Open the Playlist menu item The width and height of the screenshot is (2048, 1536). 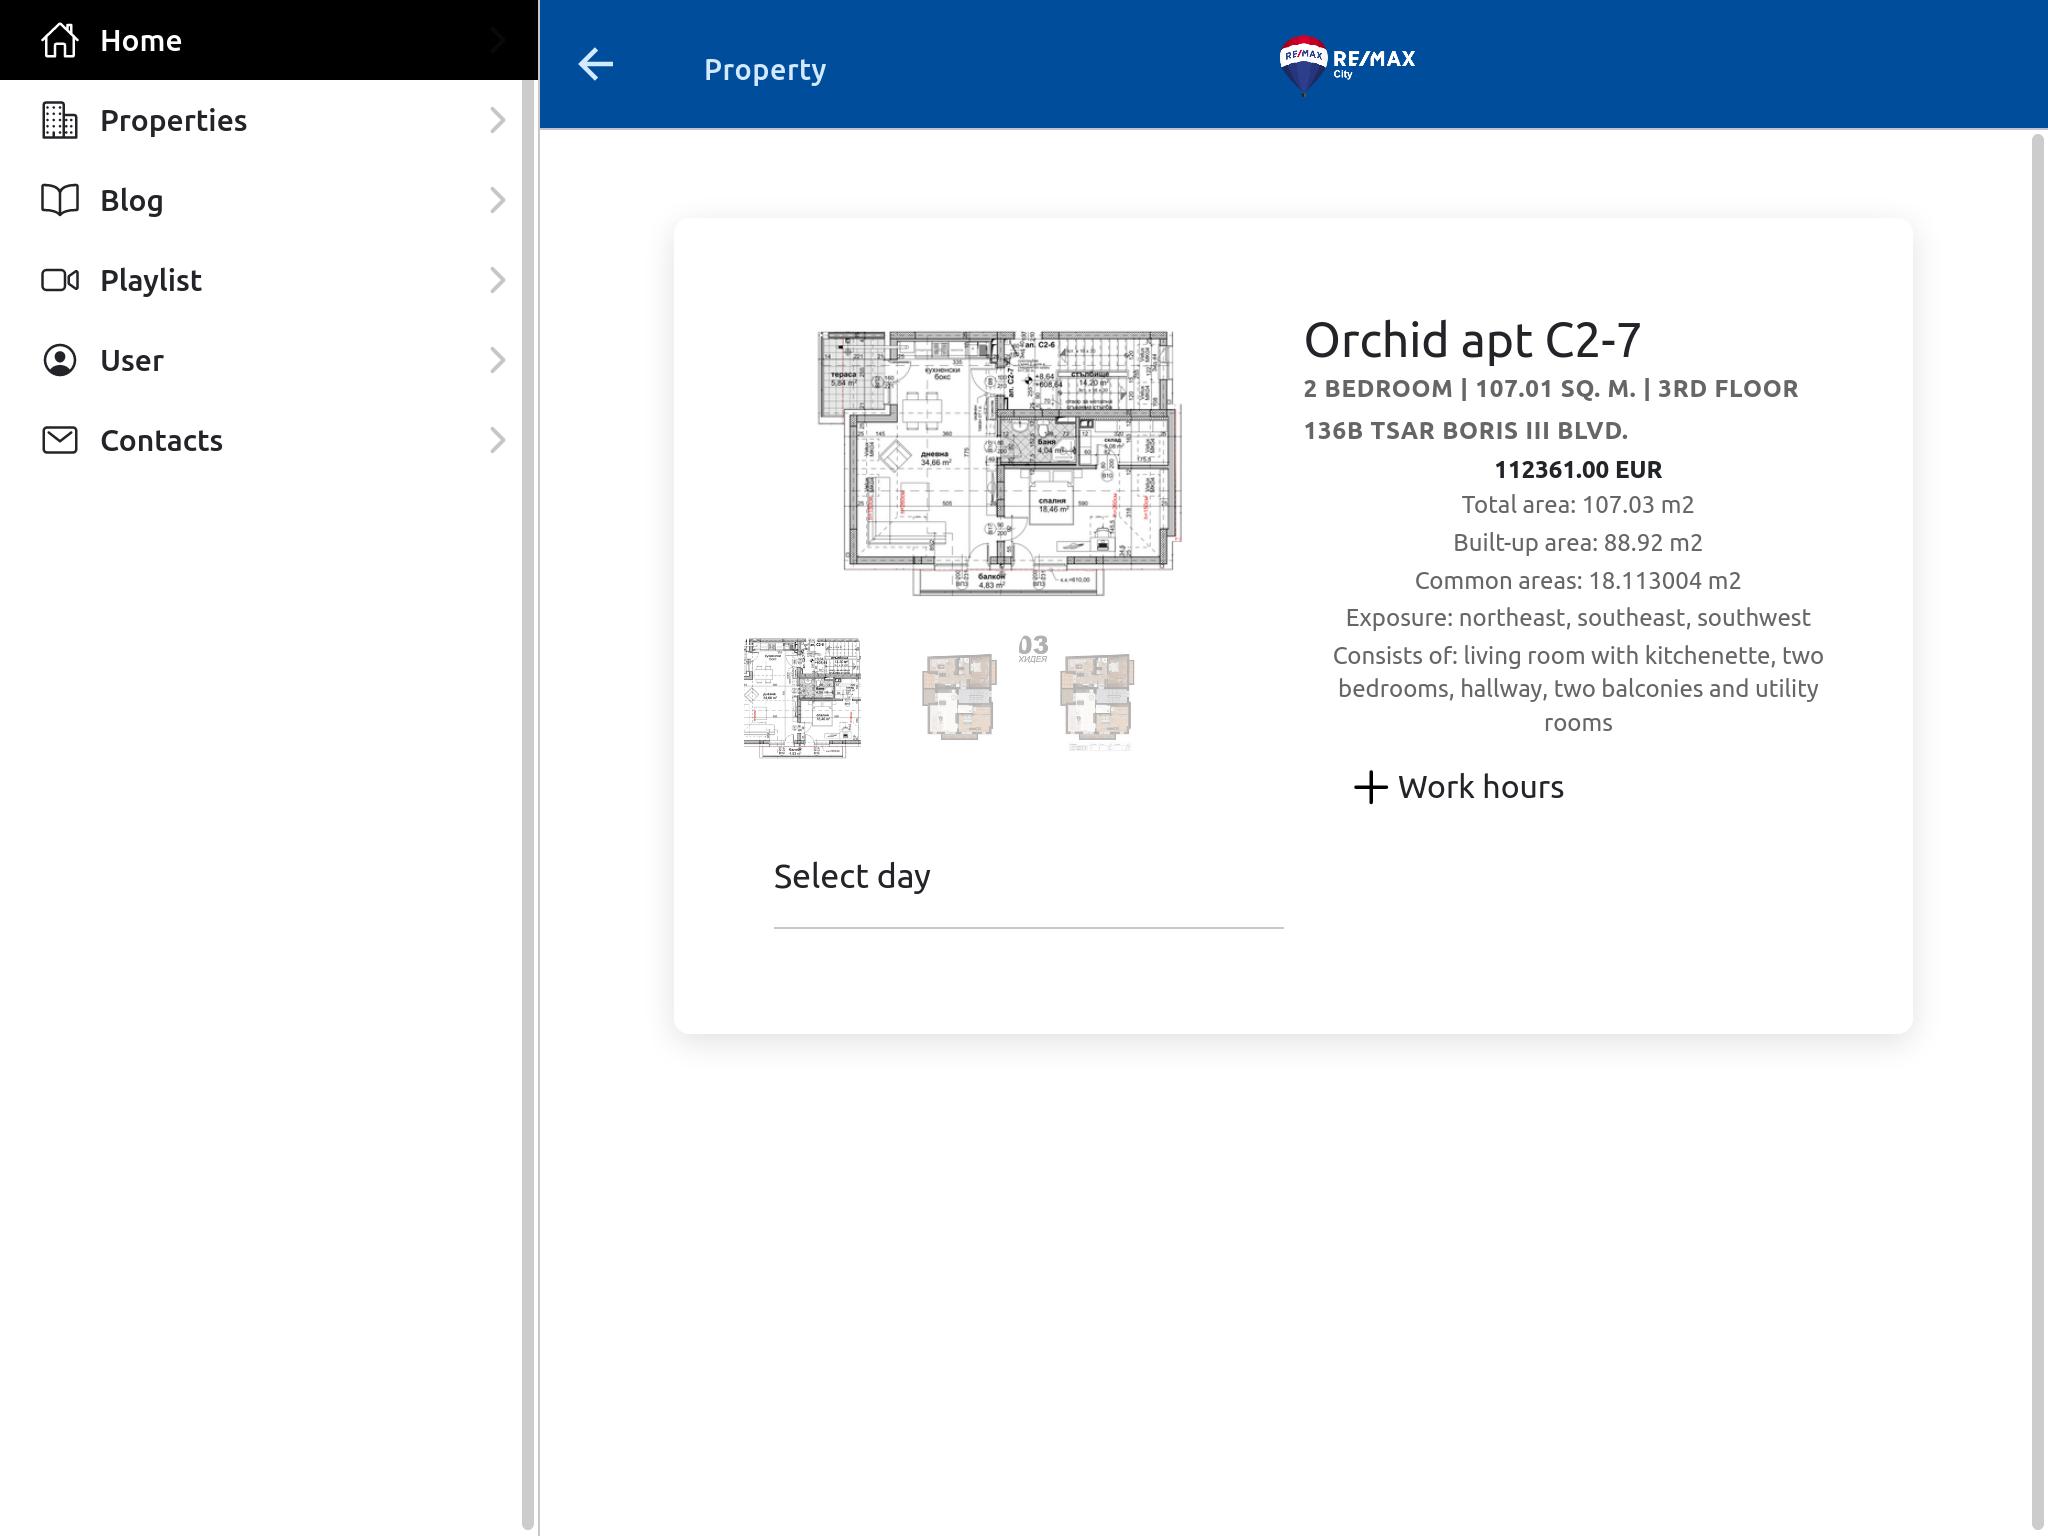[261, 280]
